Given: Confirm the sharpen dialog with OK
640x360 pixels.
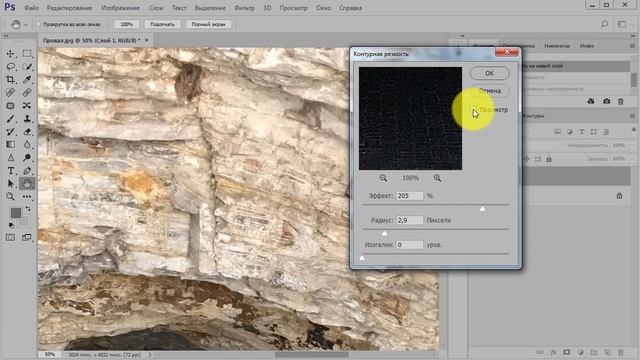Looking at the screenshot, I should (x=489, y=73).
